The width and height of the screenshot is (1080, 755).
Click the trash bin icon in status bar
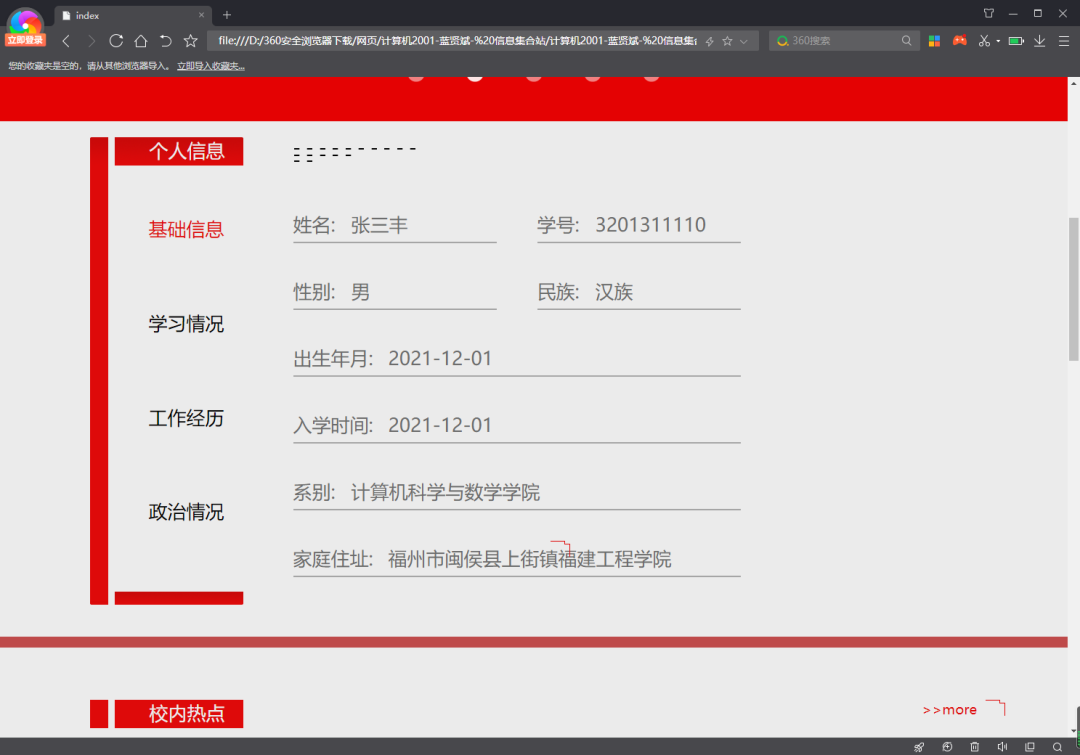tap(975, 747)
